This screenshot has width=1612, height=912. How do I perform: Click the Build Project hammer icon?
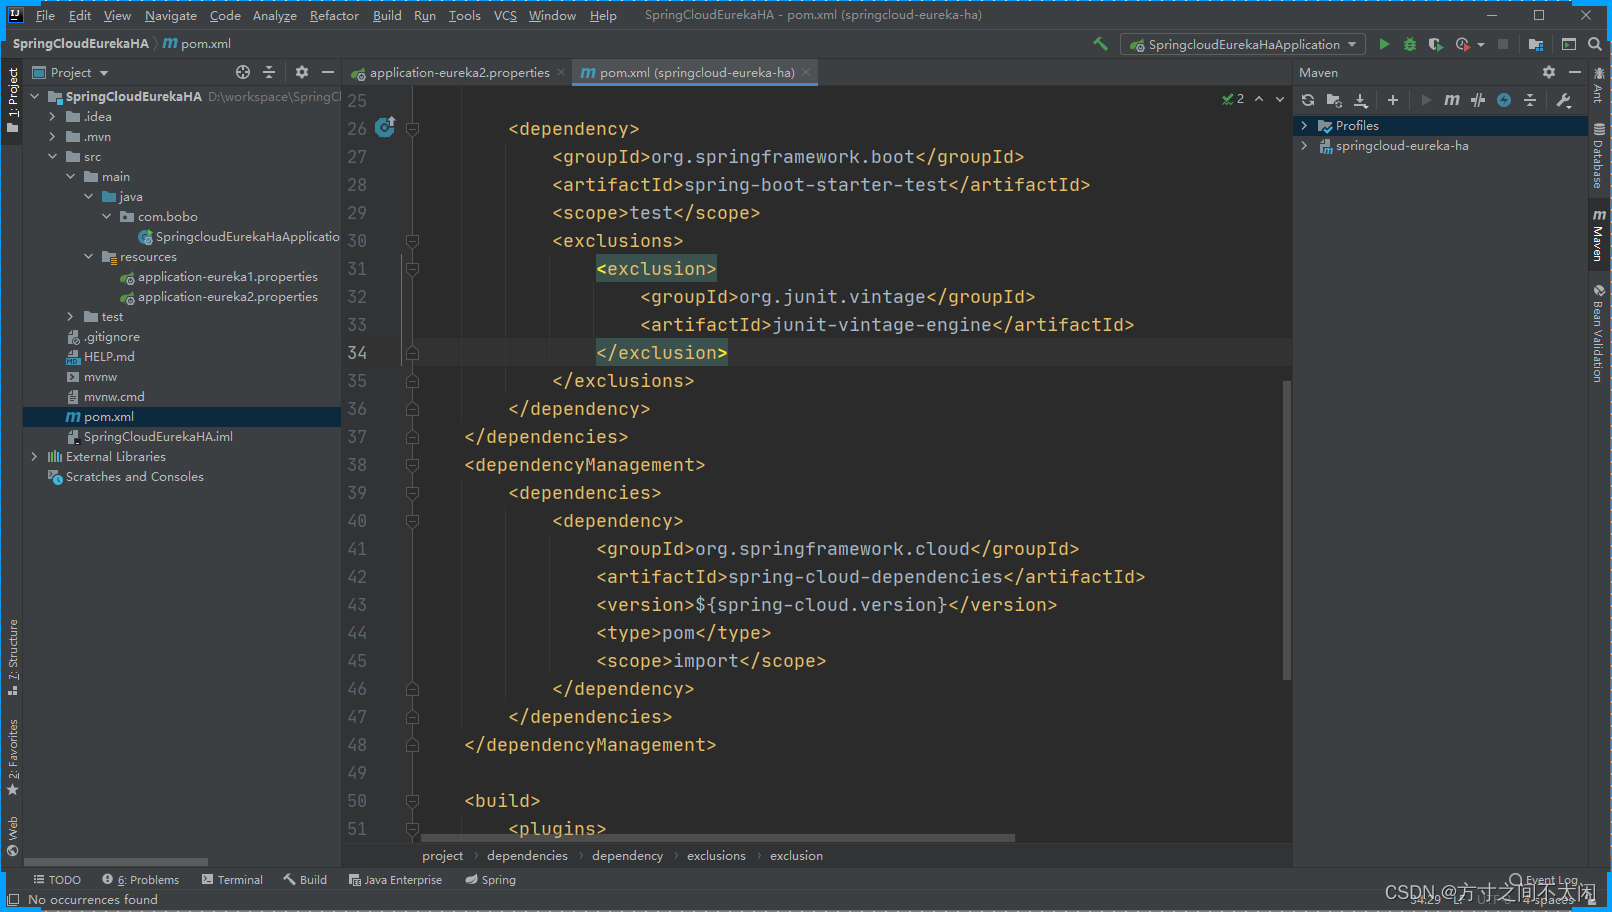pyautogui.click(x=1101, y=44)
